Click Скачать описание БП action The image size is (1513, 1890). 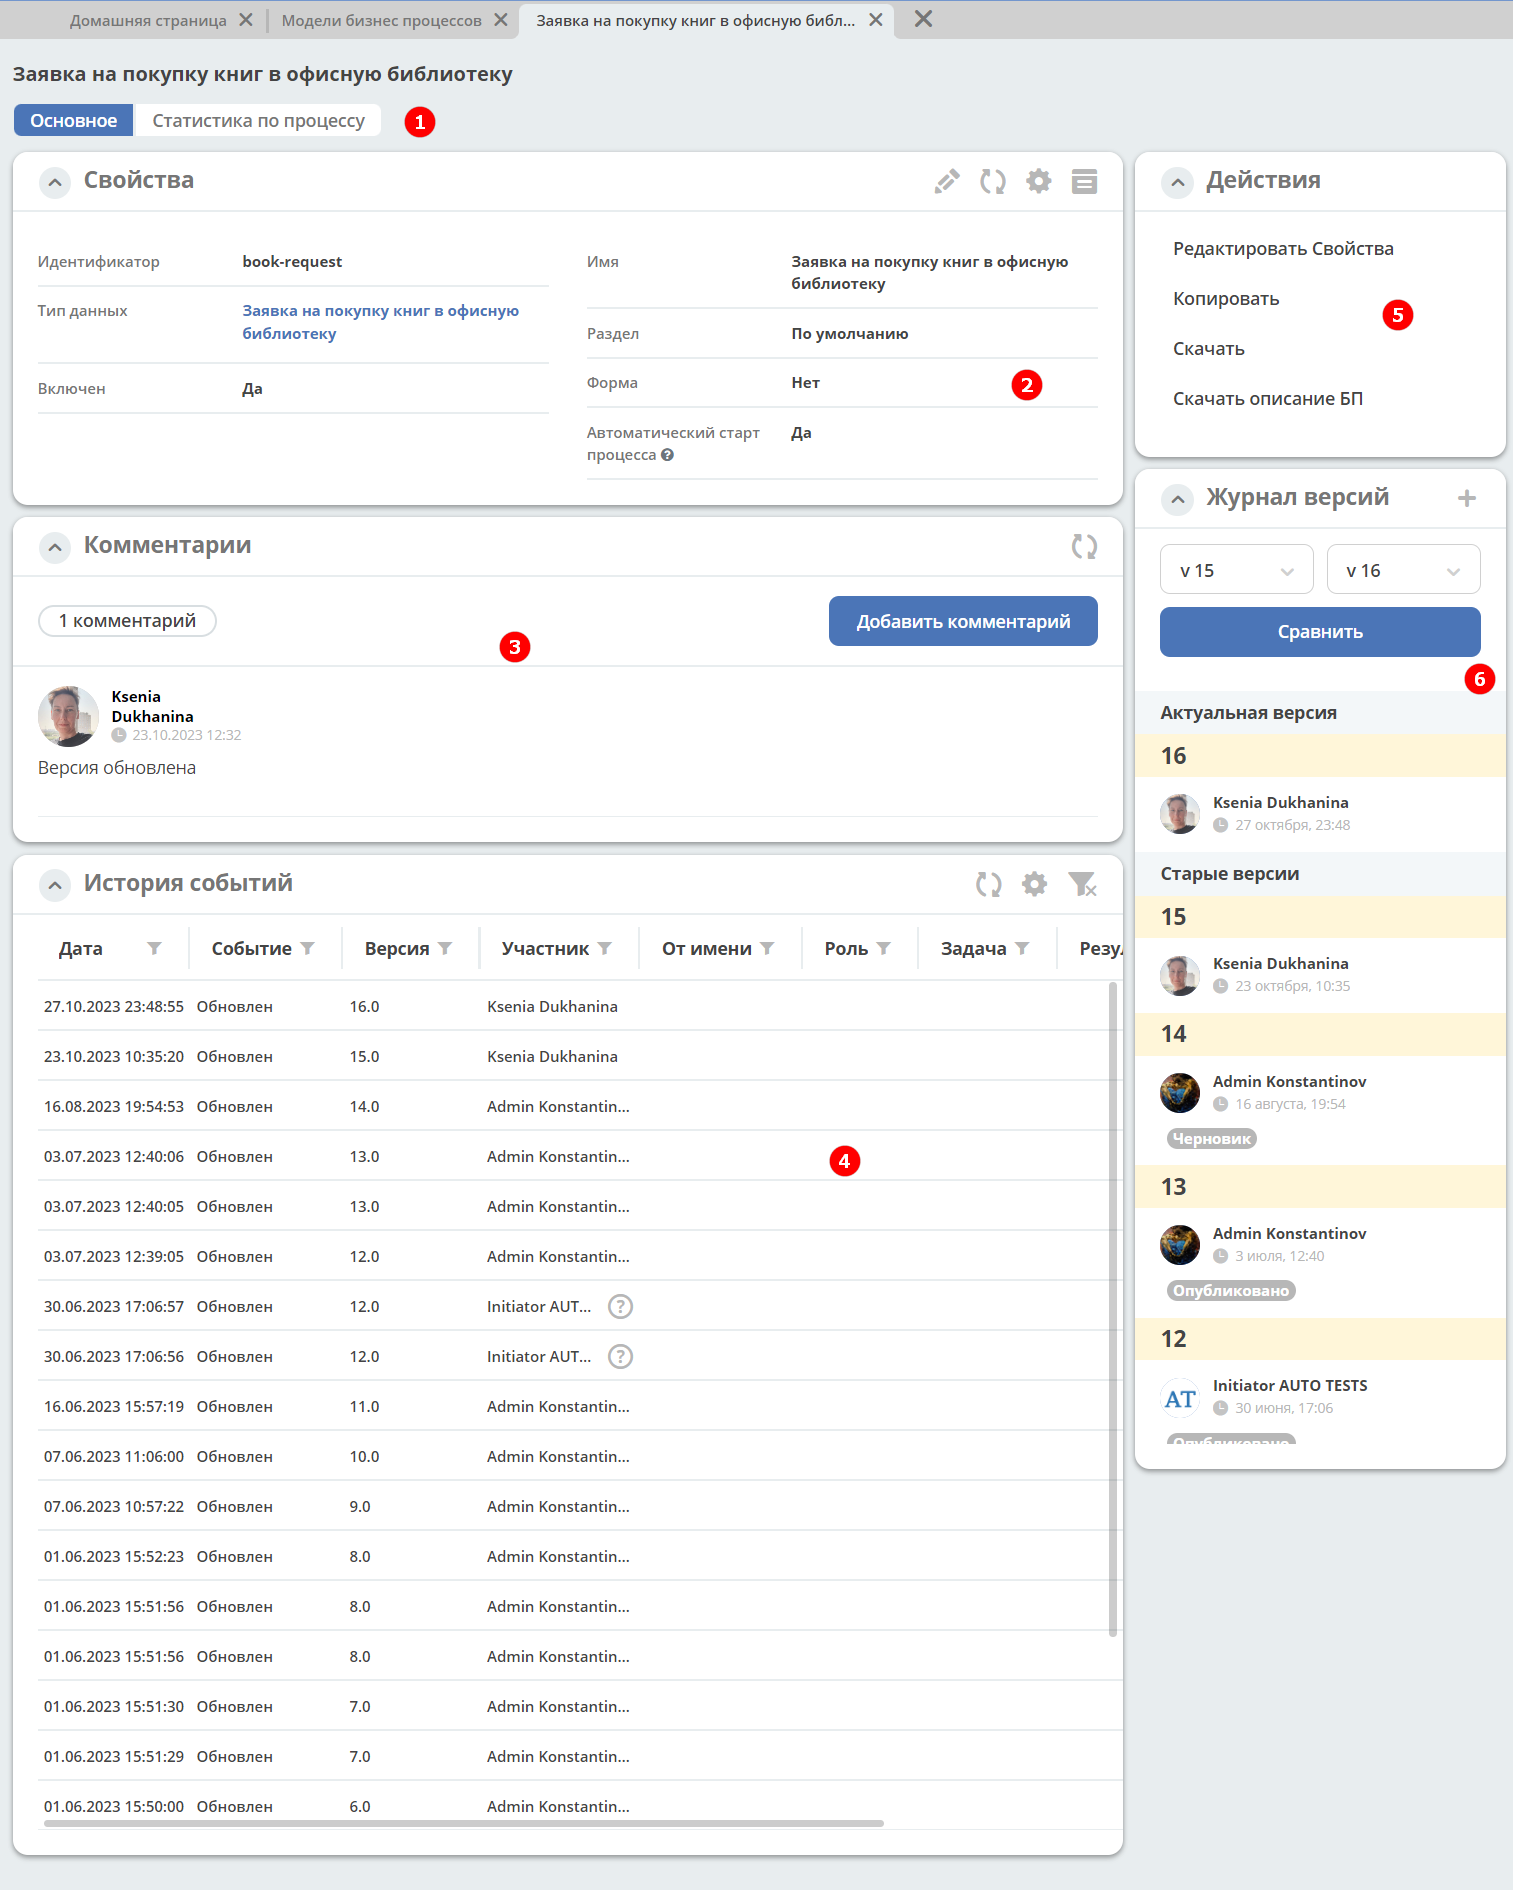pyautogui.click(x=1267, y=399)
